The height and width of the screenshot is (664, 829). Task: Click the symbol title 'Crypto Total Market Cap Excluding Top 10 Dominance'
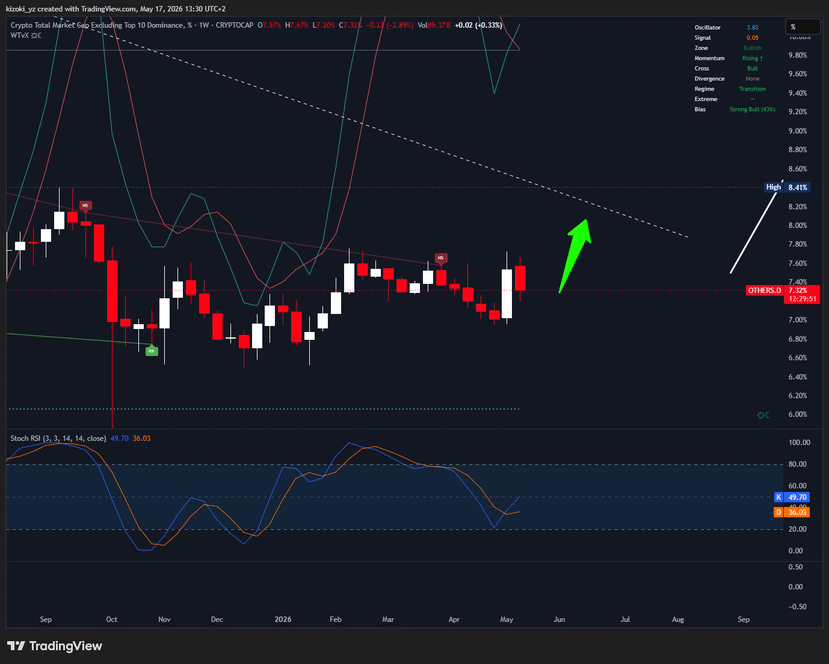point(97,25)
